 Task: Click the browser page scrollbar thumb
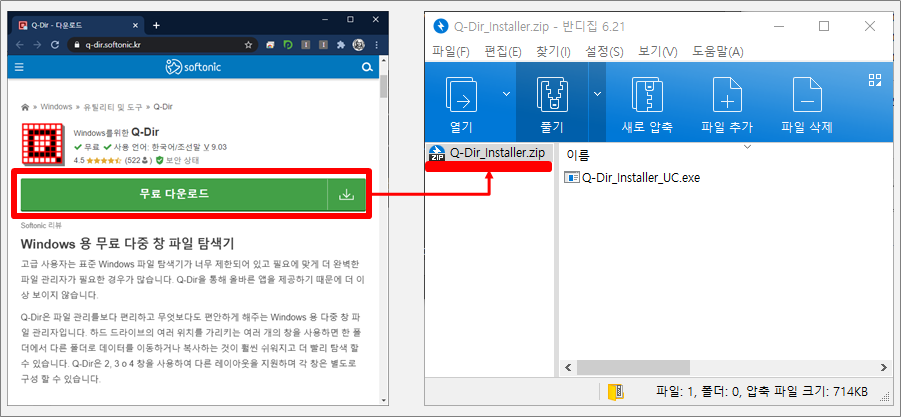click(383, 86)
